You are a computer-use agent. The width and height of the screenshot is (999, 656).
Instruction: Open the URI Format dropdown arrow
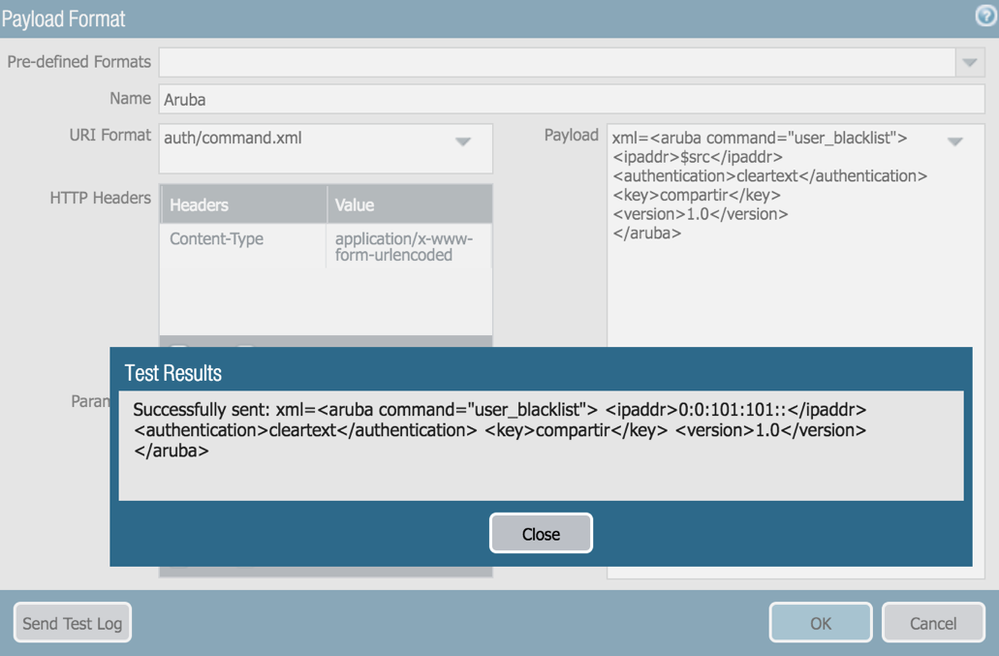click(463, 141)
